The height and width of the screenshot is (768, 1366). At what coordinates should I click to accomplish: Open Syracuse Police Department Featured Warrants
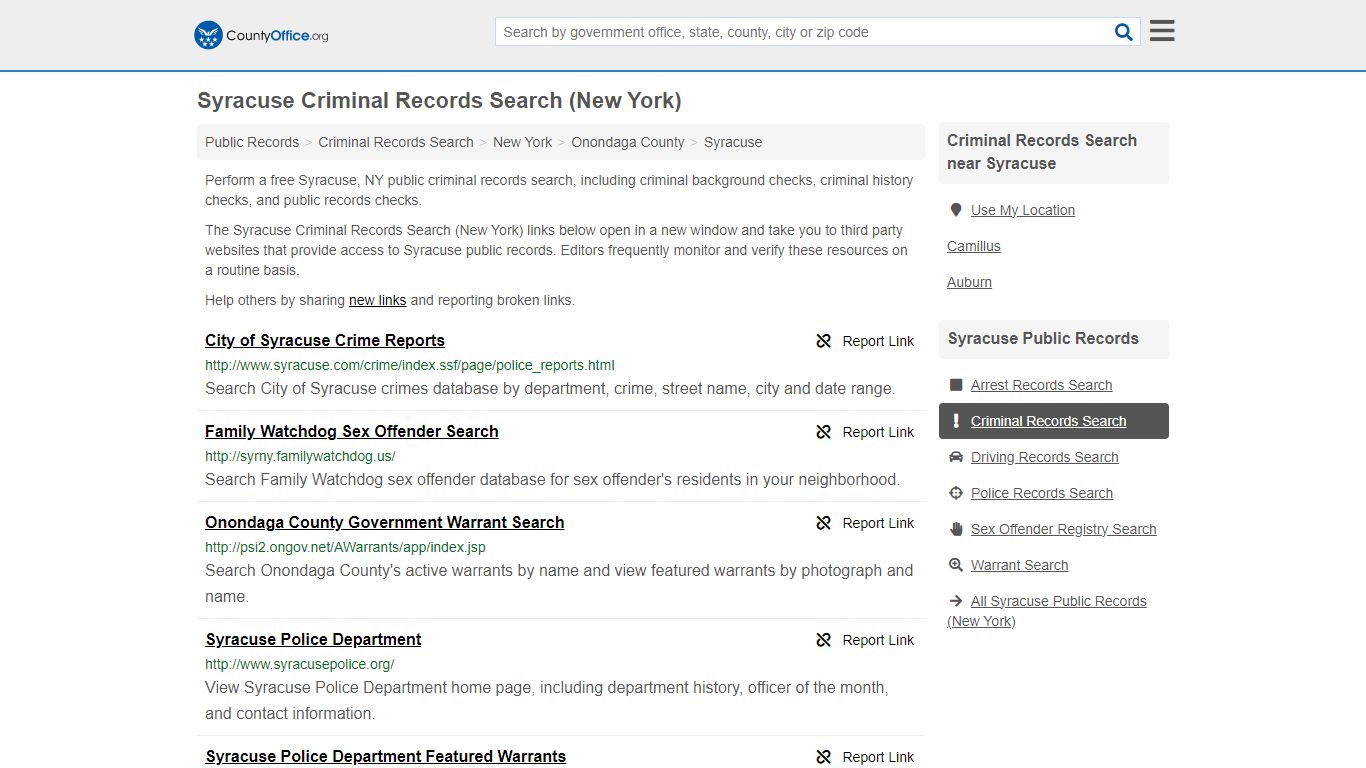tap(386, 756)
